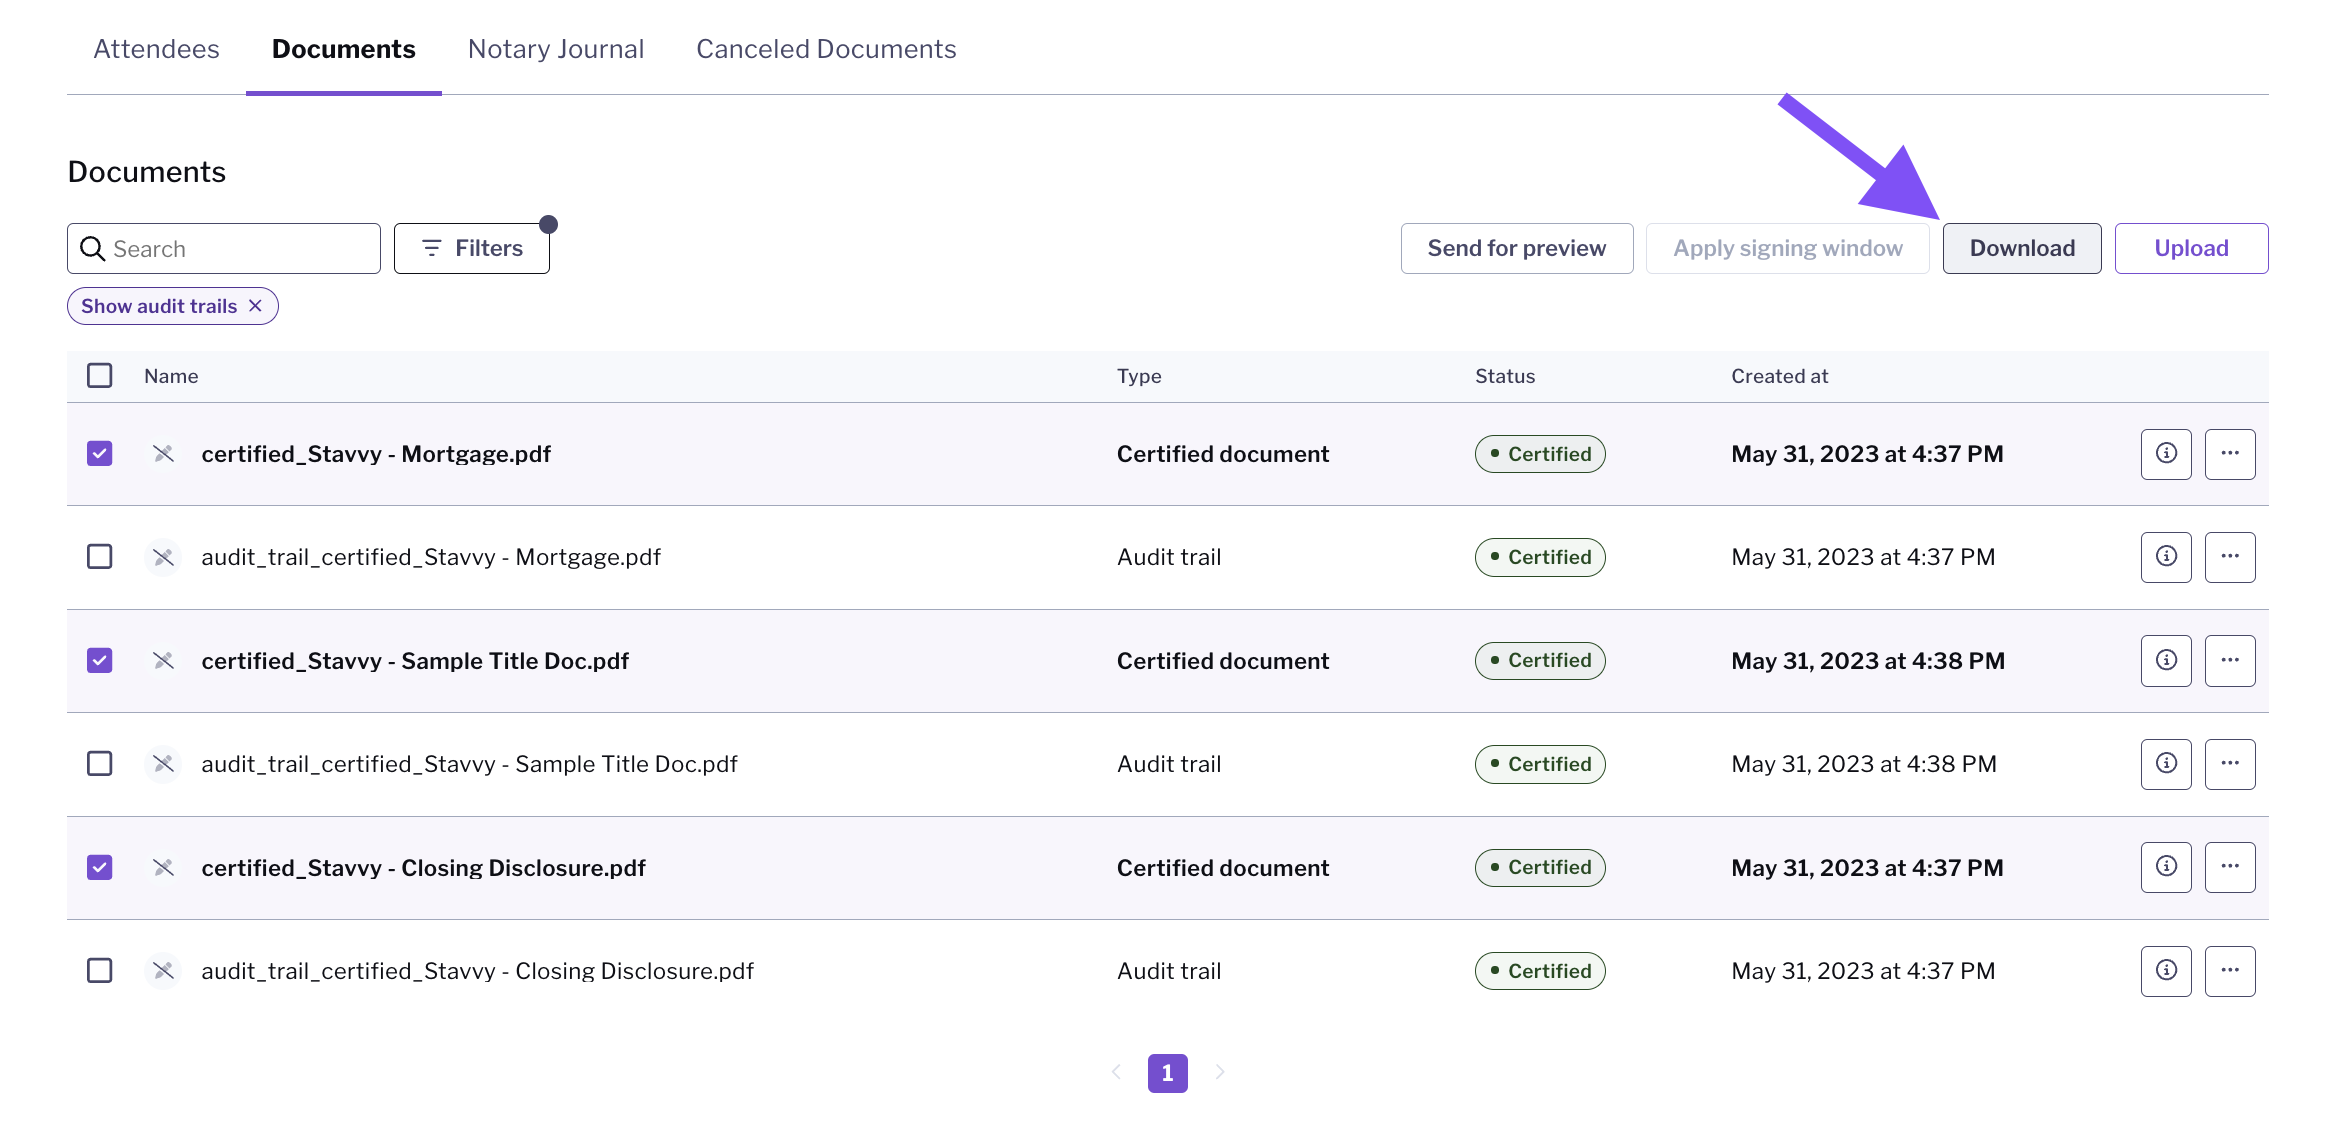Focus the Search input field

(224, 248)
